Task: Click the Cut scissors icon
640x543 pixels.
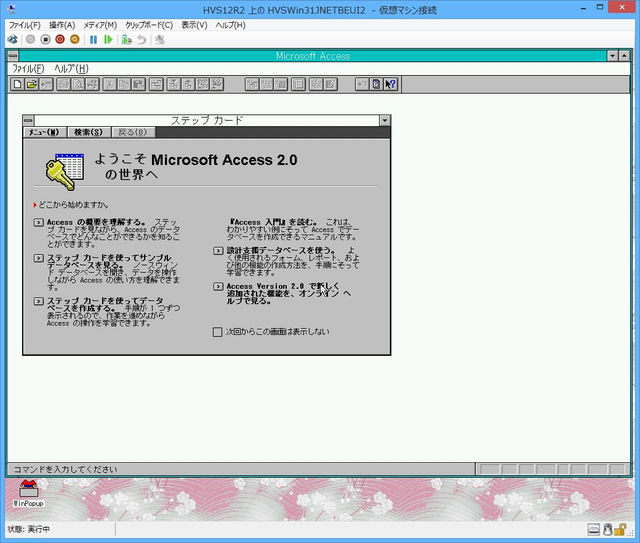Action: (x=109, y=84)
